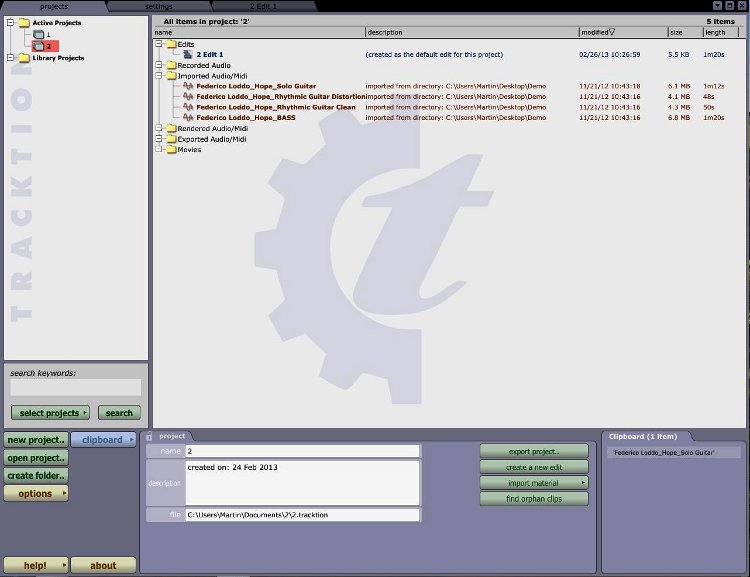Image resolution: width=750 pixels, height=577 pixels.
Task: Select Federico Loddo_Hope_Rhythmic Guitar Clean name
Action: pyautogui.click(x=276, y=107)
